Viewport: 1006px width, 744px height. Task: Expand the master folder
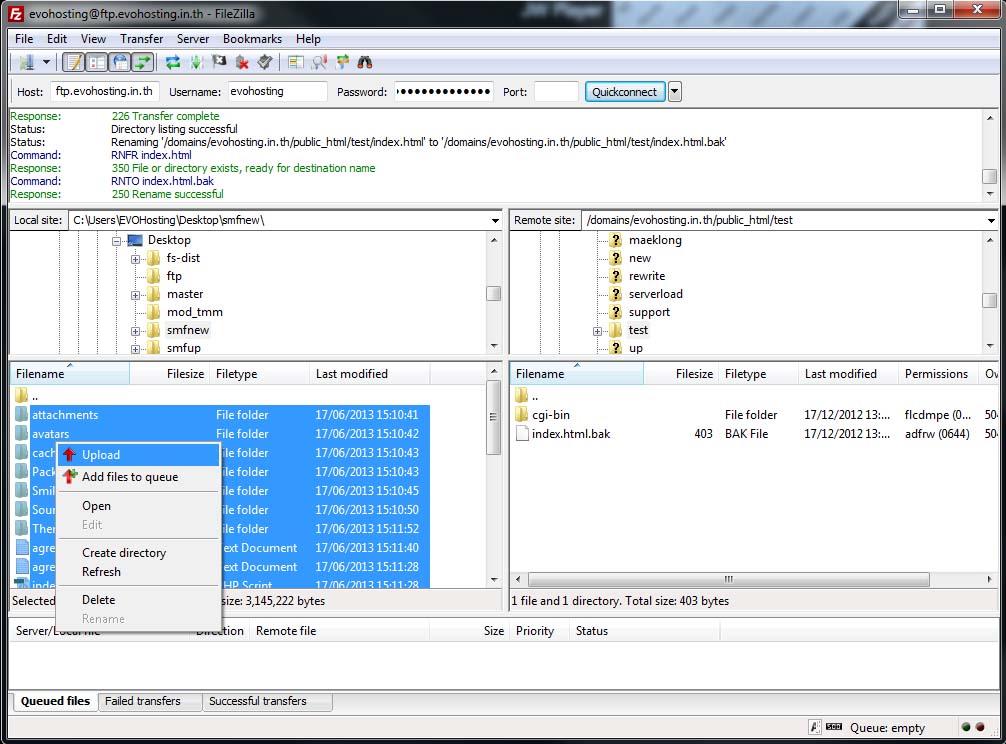point(135,295)
